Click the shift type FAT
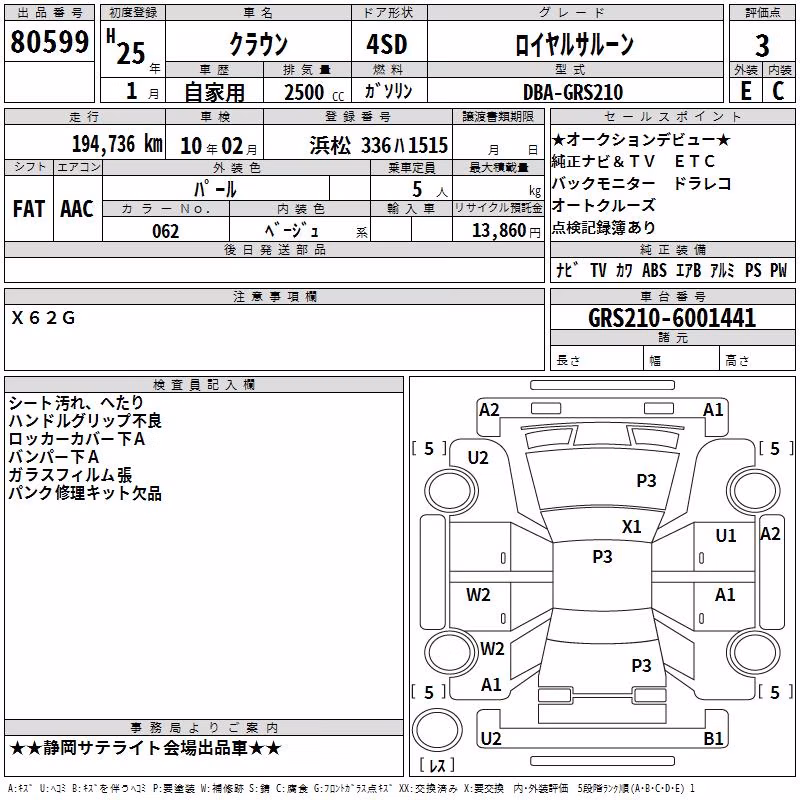The height and width of the screenshot is (800, 800). (29, 209)
